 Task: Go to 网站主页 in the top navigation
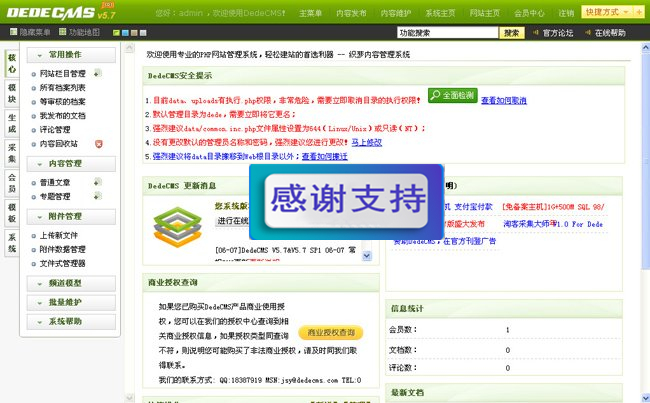click(485, 13)
